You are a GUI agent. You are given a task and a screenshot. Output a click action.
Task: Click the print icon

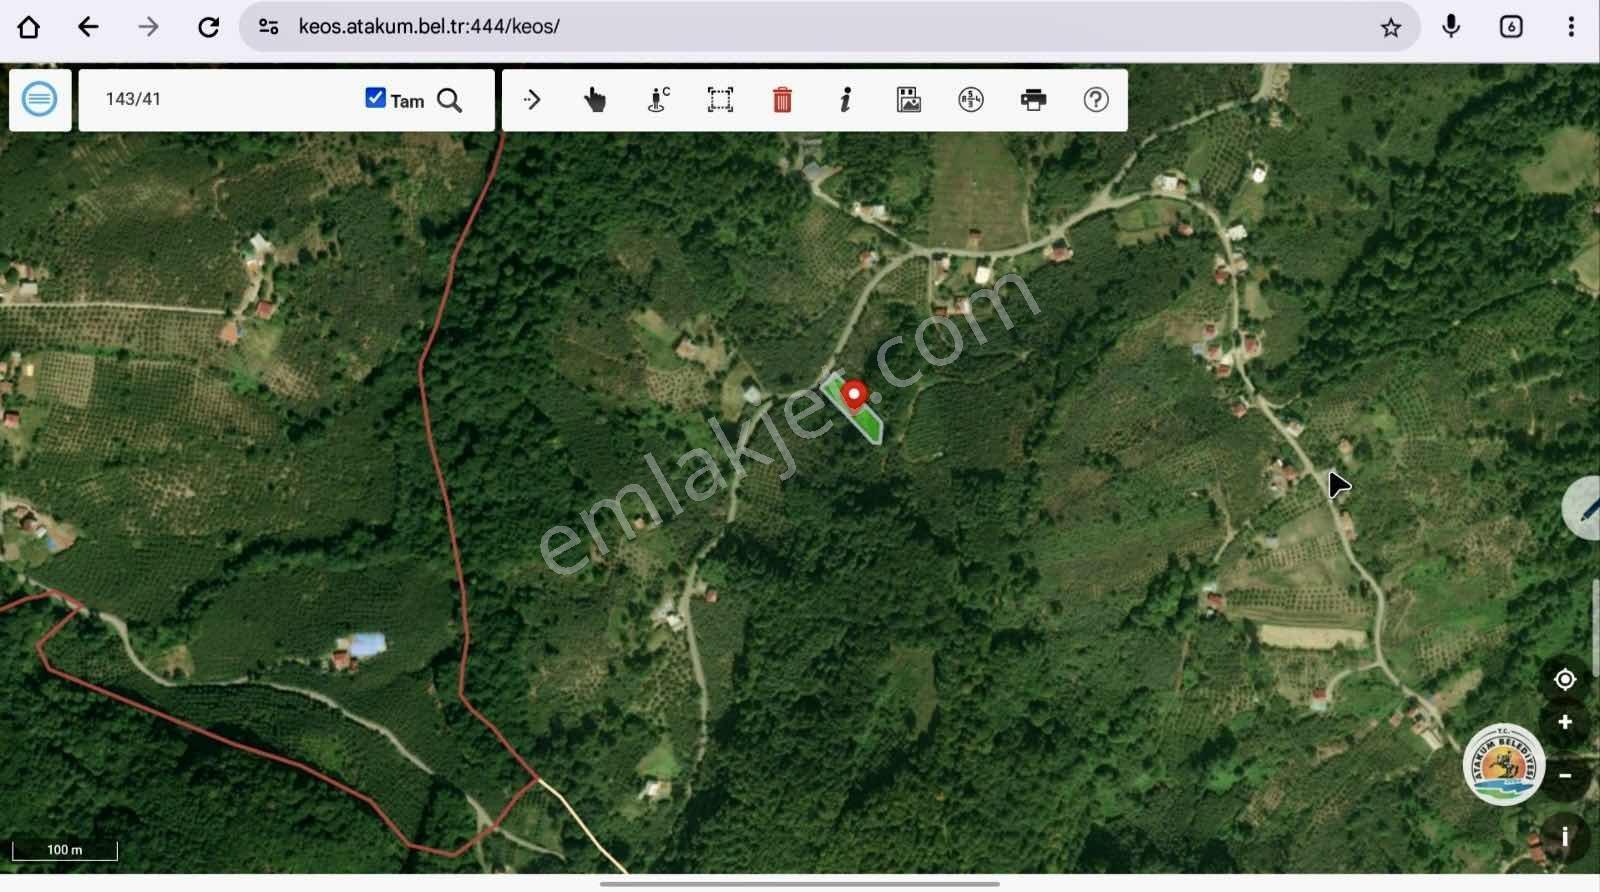coord(1034,99)
